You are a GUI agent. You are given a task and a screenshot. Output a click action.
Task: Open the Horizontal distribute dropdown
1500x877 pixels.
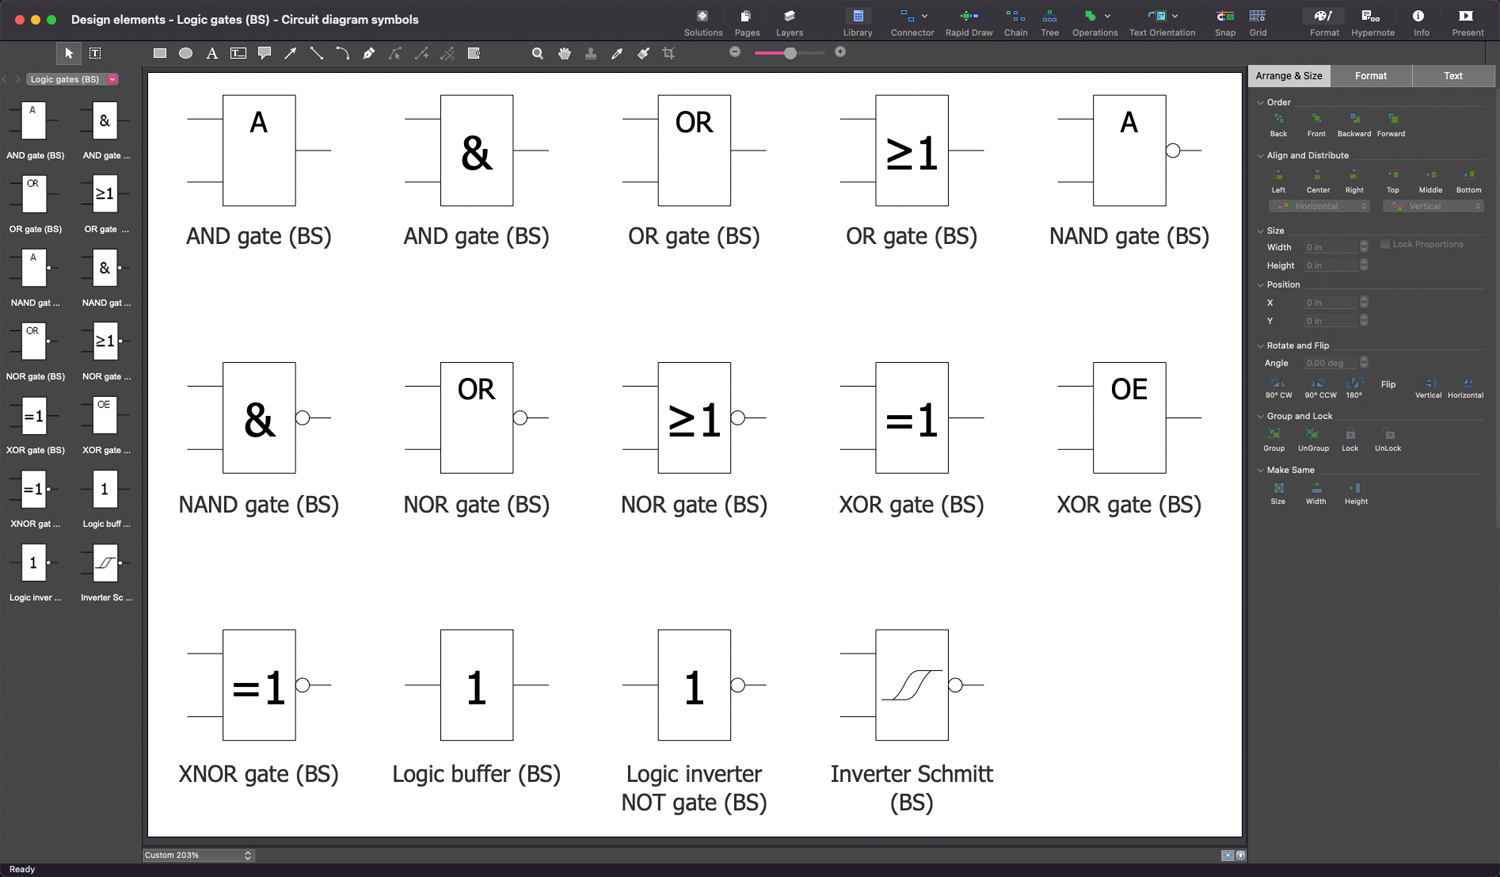tap(1319, 205)
